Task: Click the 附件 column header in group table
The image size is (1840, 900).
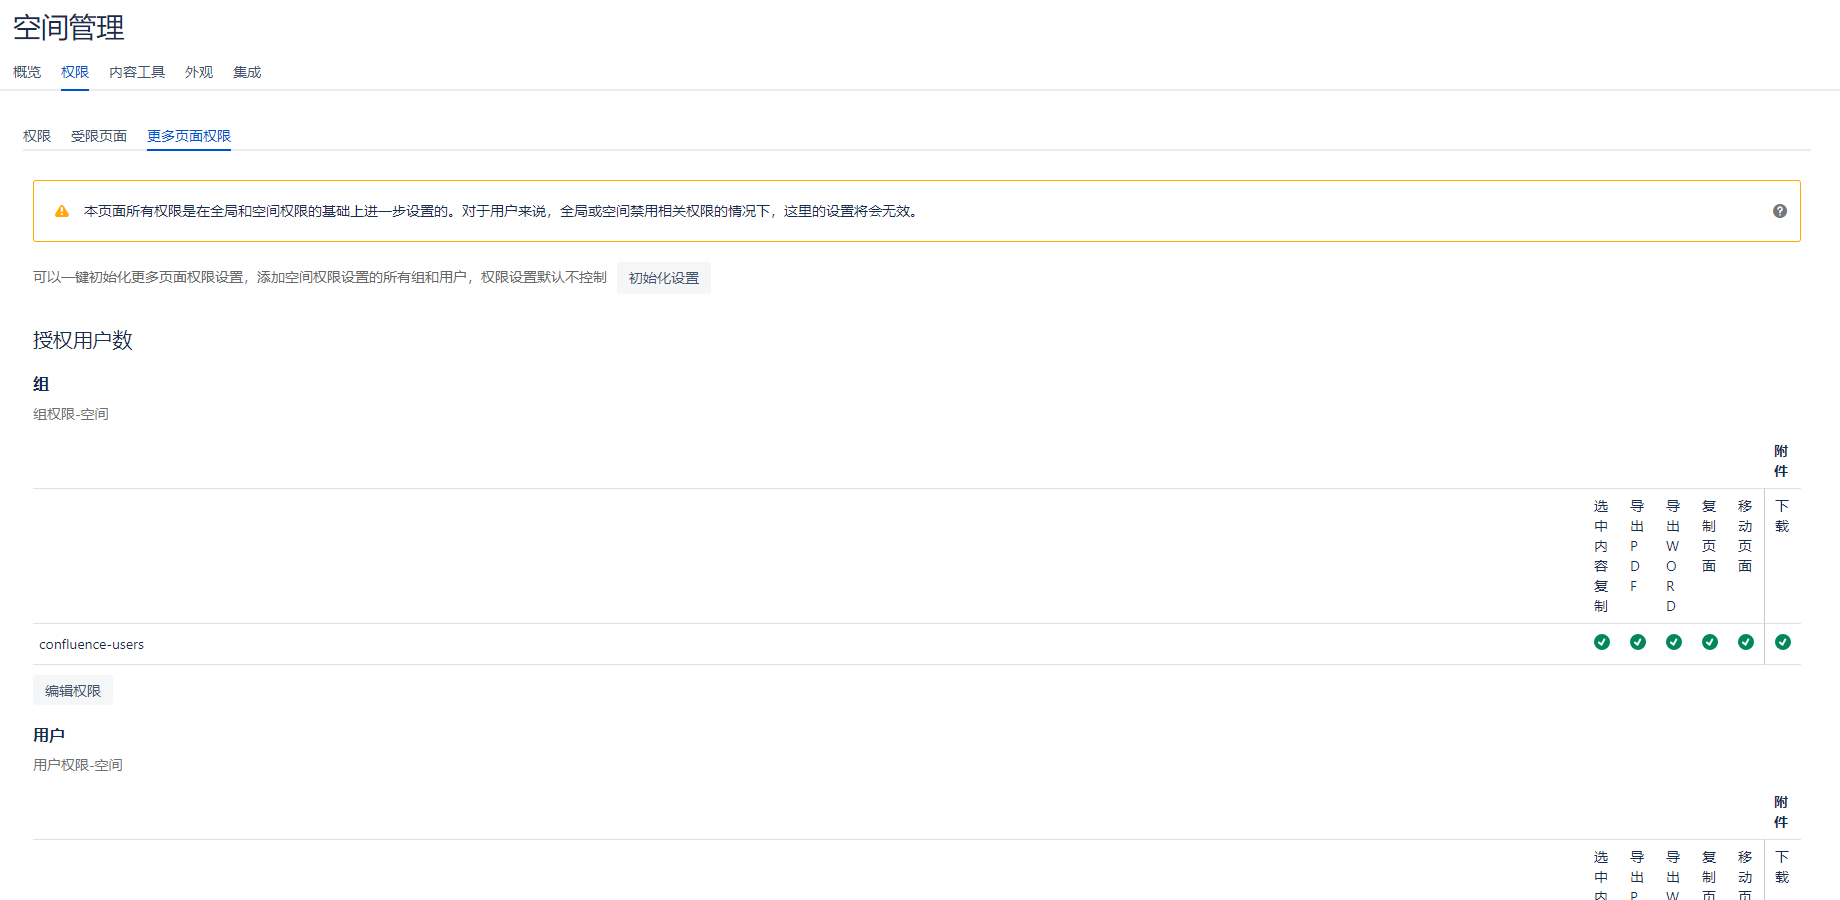Action: pyautogui.click(x=1781, y=461)
